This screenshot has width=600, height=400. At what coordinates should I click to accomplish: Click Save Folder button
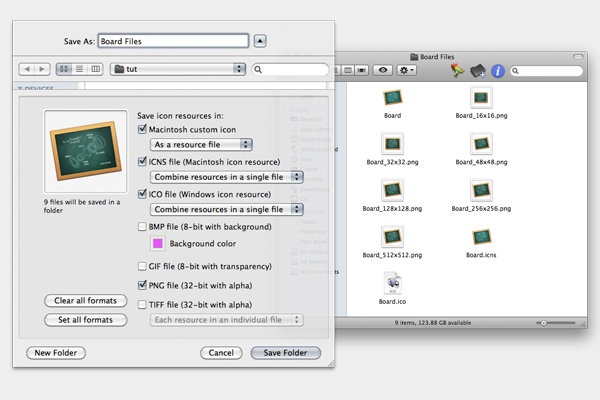[x=285, y=353]
